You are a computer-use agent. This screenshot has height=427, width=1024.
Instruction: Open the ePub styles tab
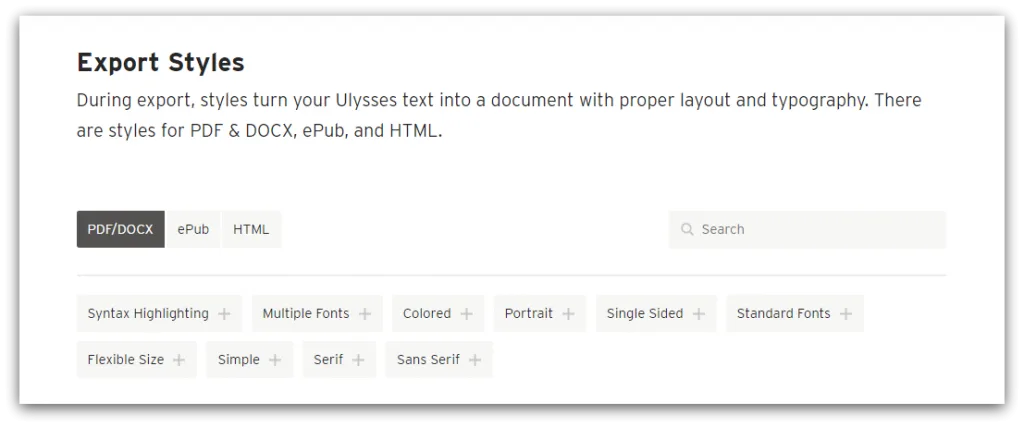point(193,229)
